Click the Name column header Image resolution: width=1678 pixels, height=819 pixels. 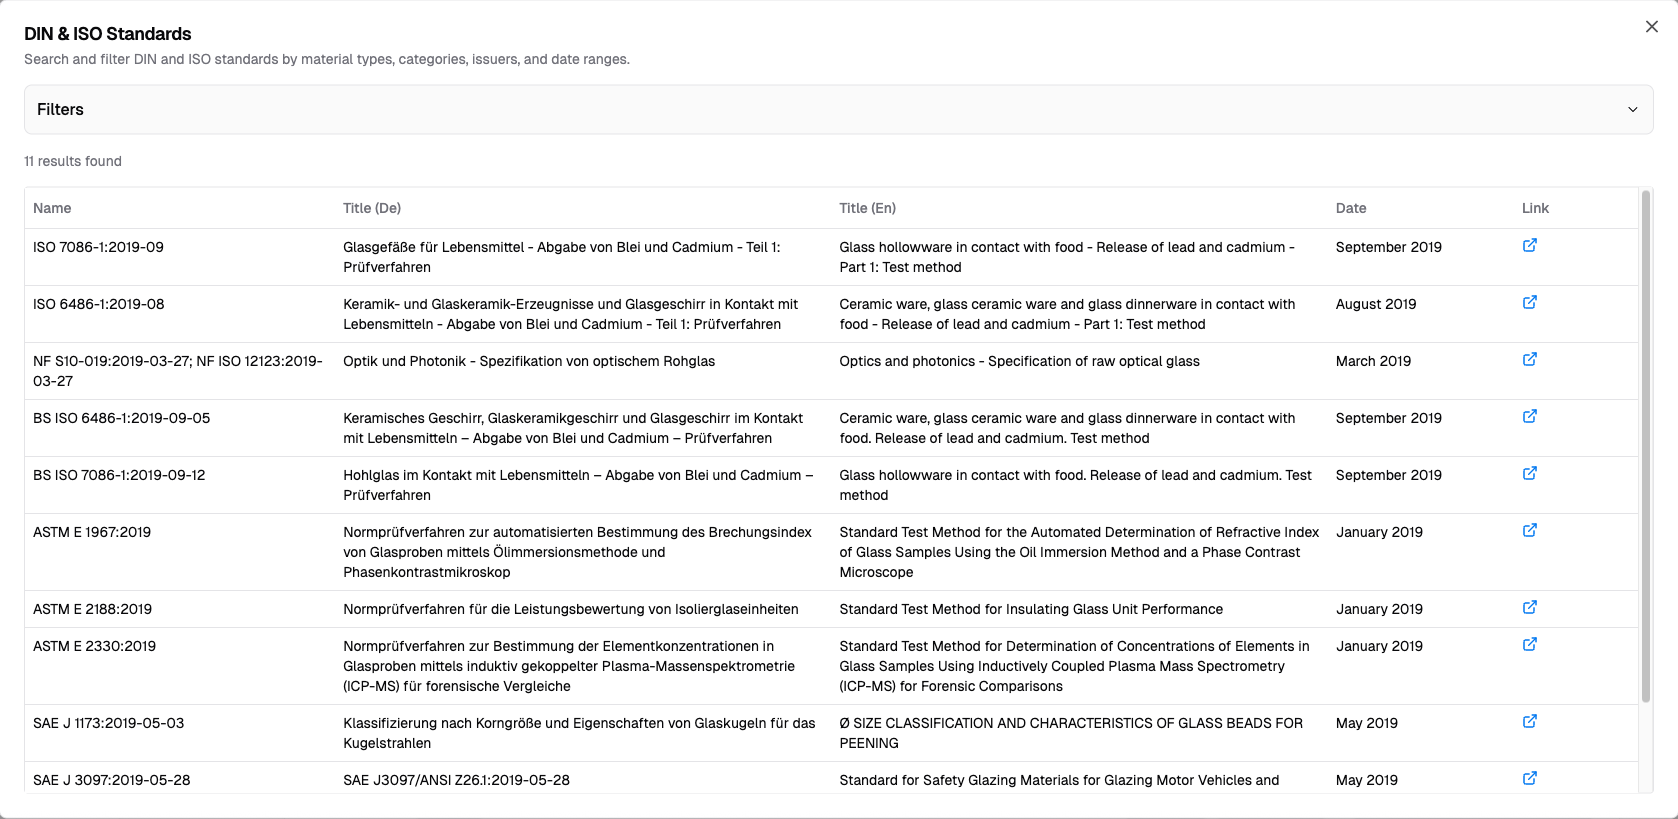point(52,208)
